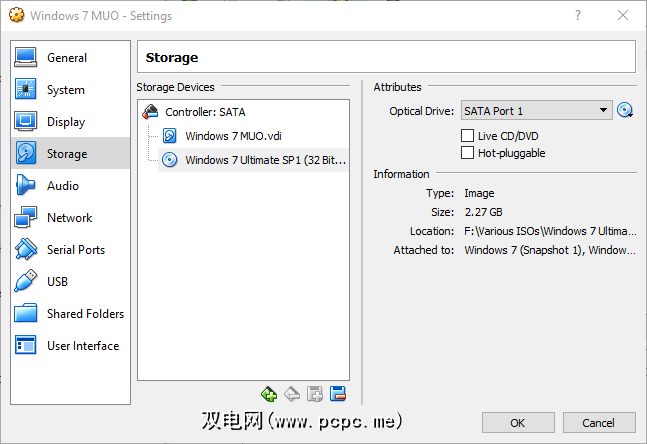This screenshot has width=647, height=444.
Task: Open the Audio settings category
Action: 62,186
